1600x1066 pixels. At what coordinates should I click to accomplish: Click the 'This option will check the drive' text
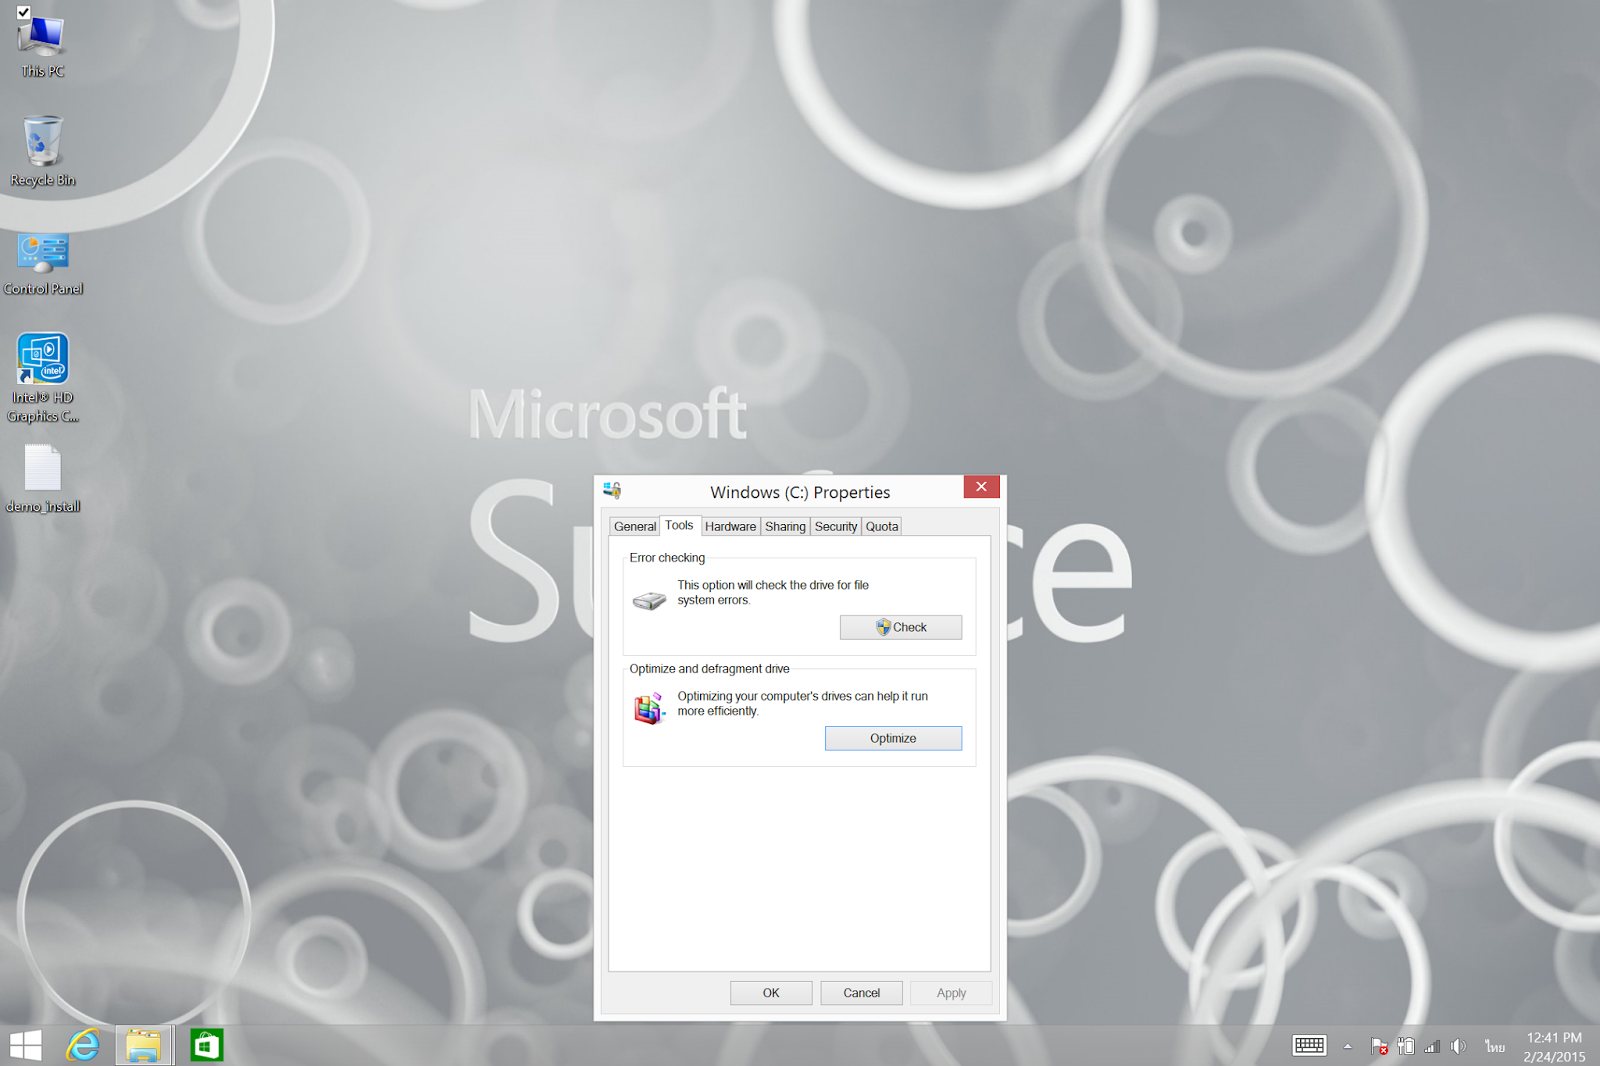(773, 593)
